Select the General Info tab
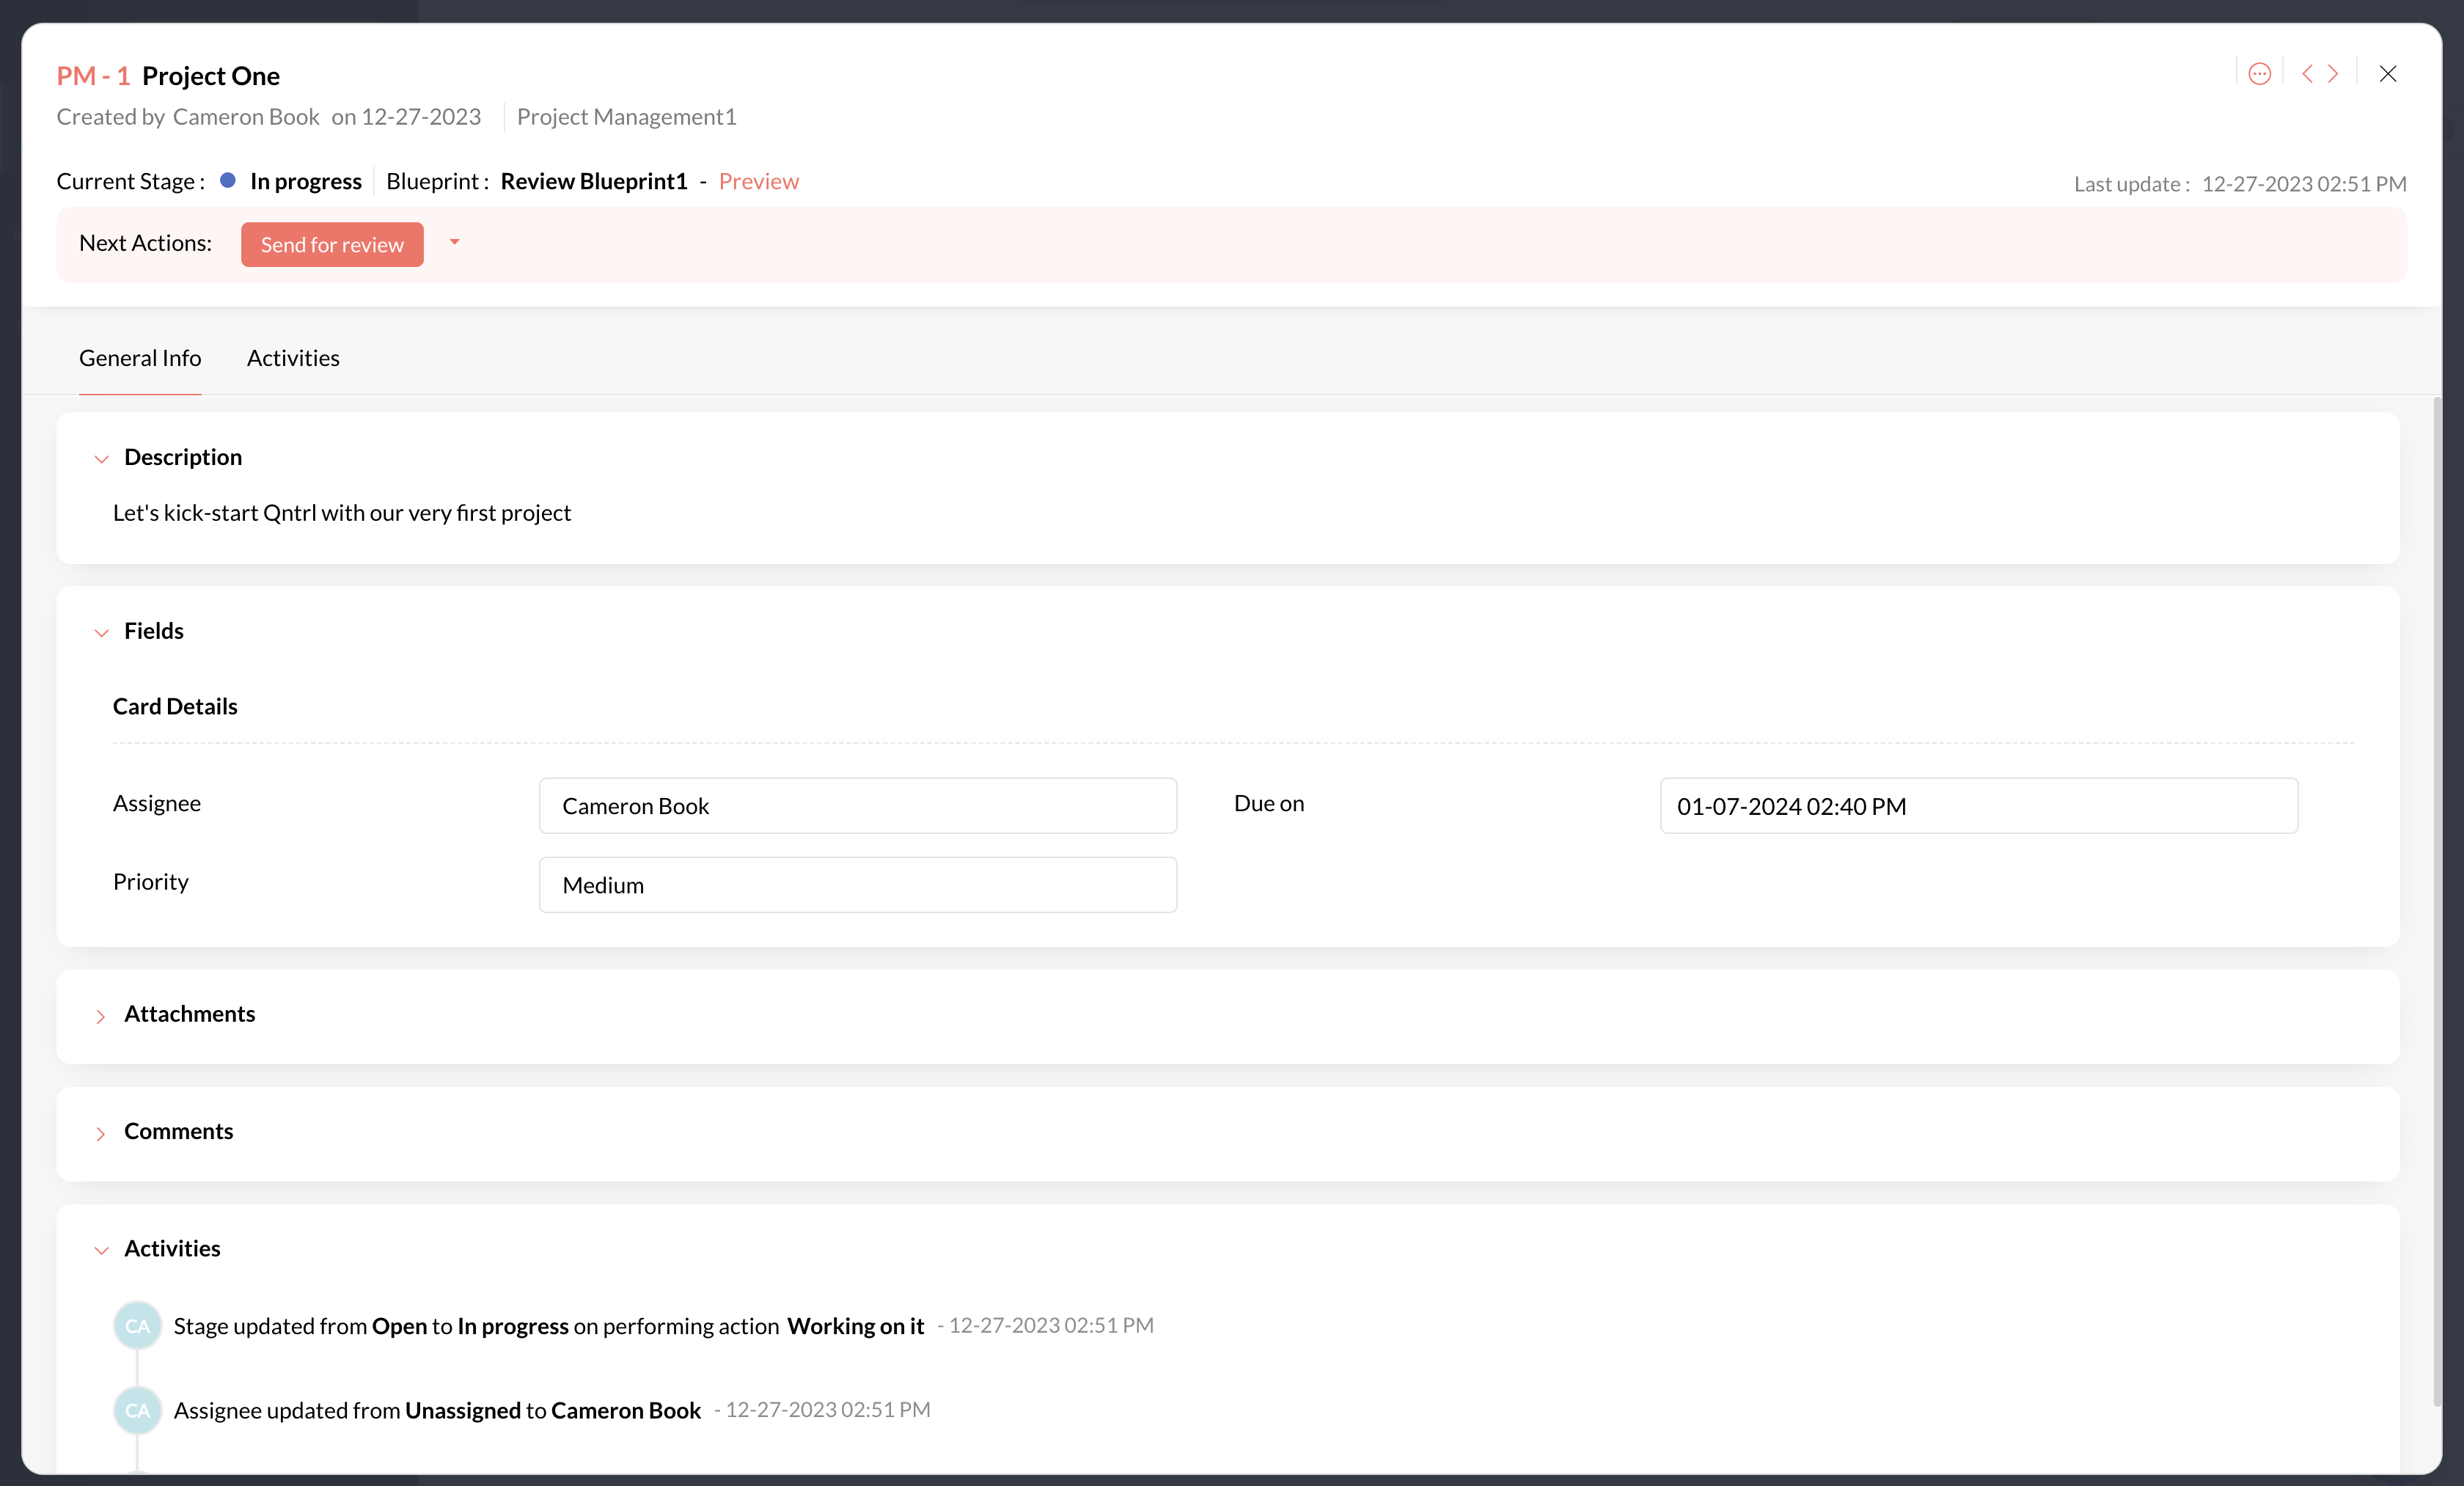This screenshot has width=2464, height=1486. pos(140,358)
